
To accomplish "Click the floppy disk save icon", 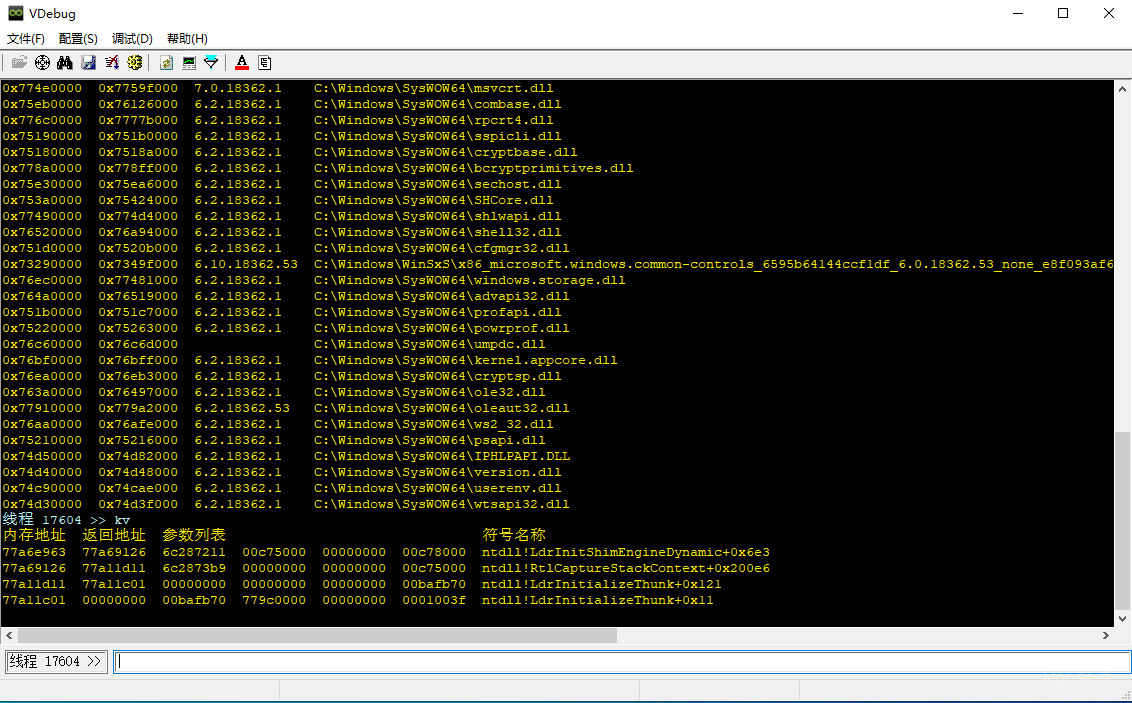I will point(88,63).
